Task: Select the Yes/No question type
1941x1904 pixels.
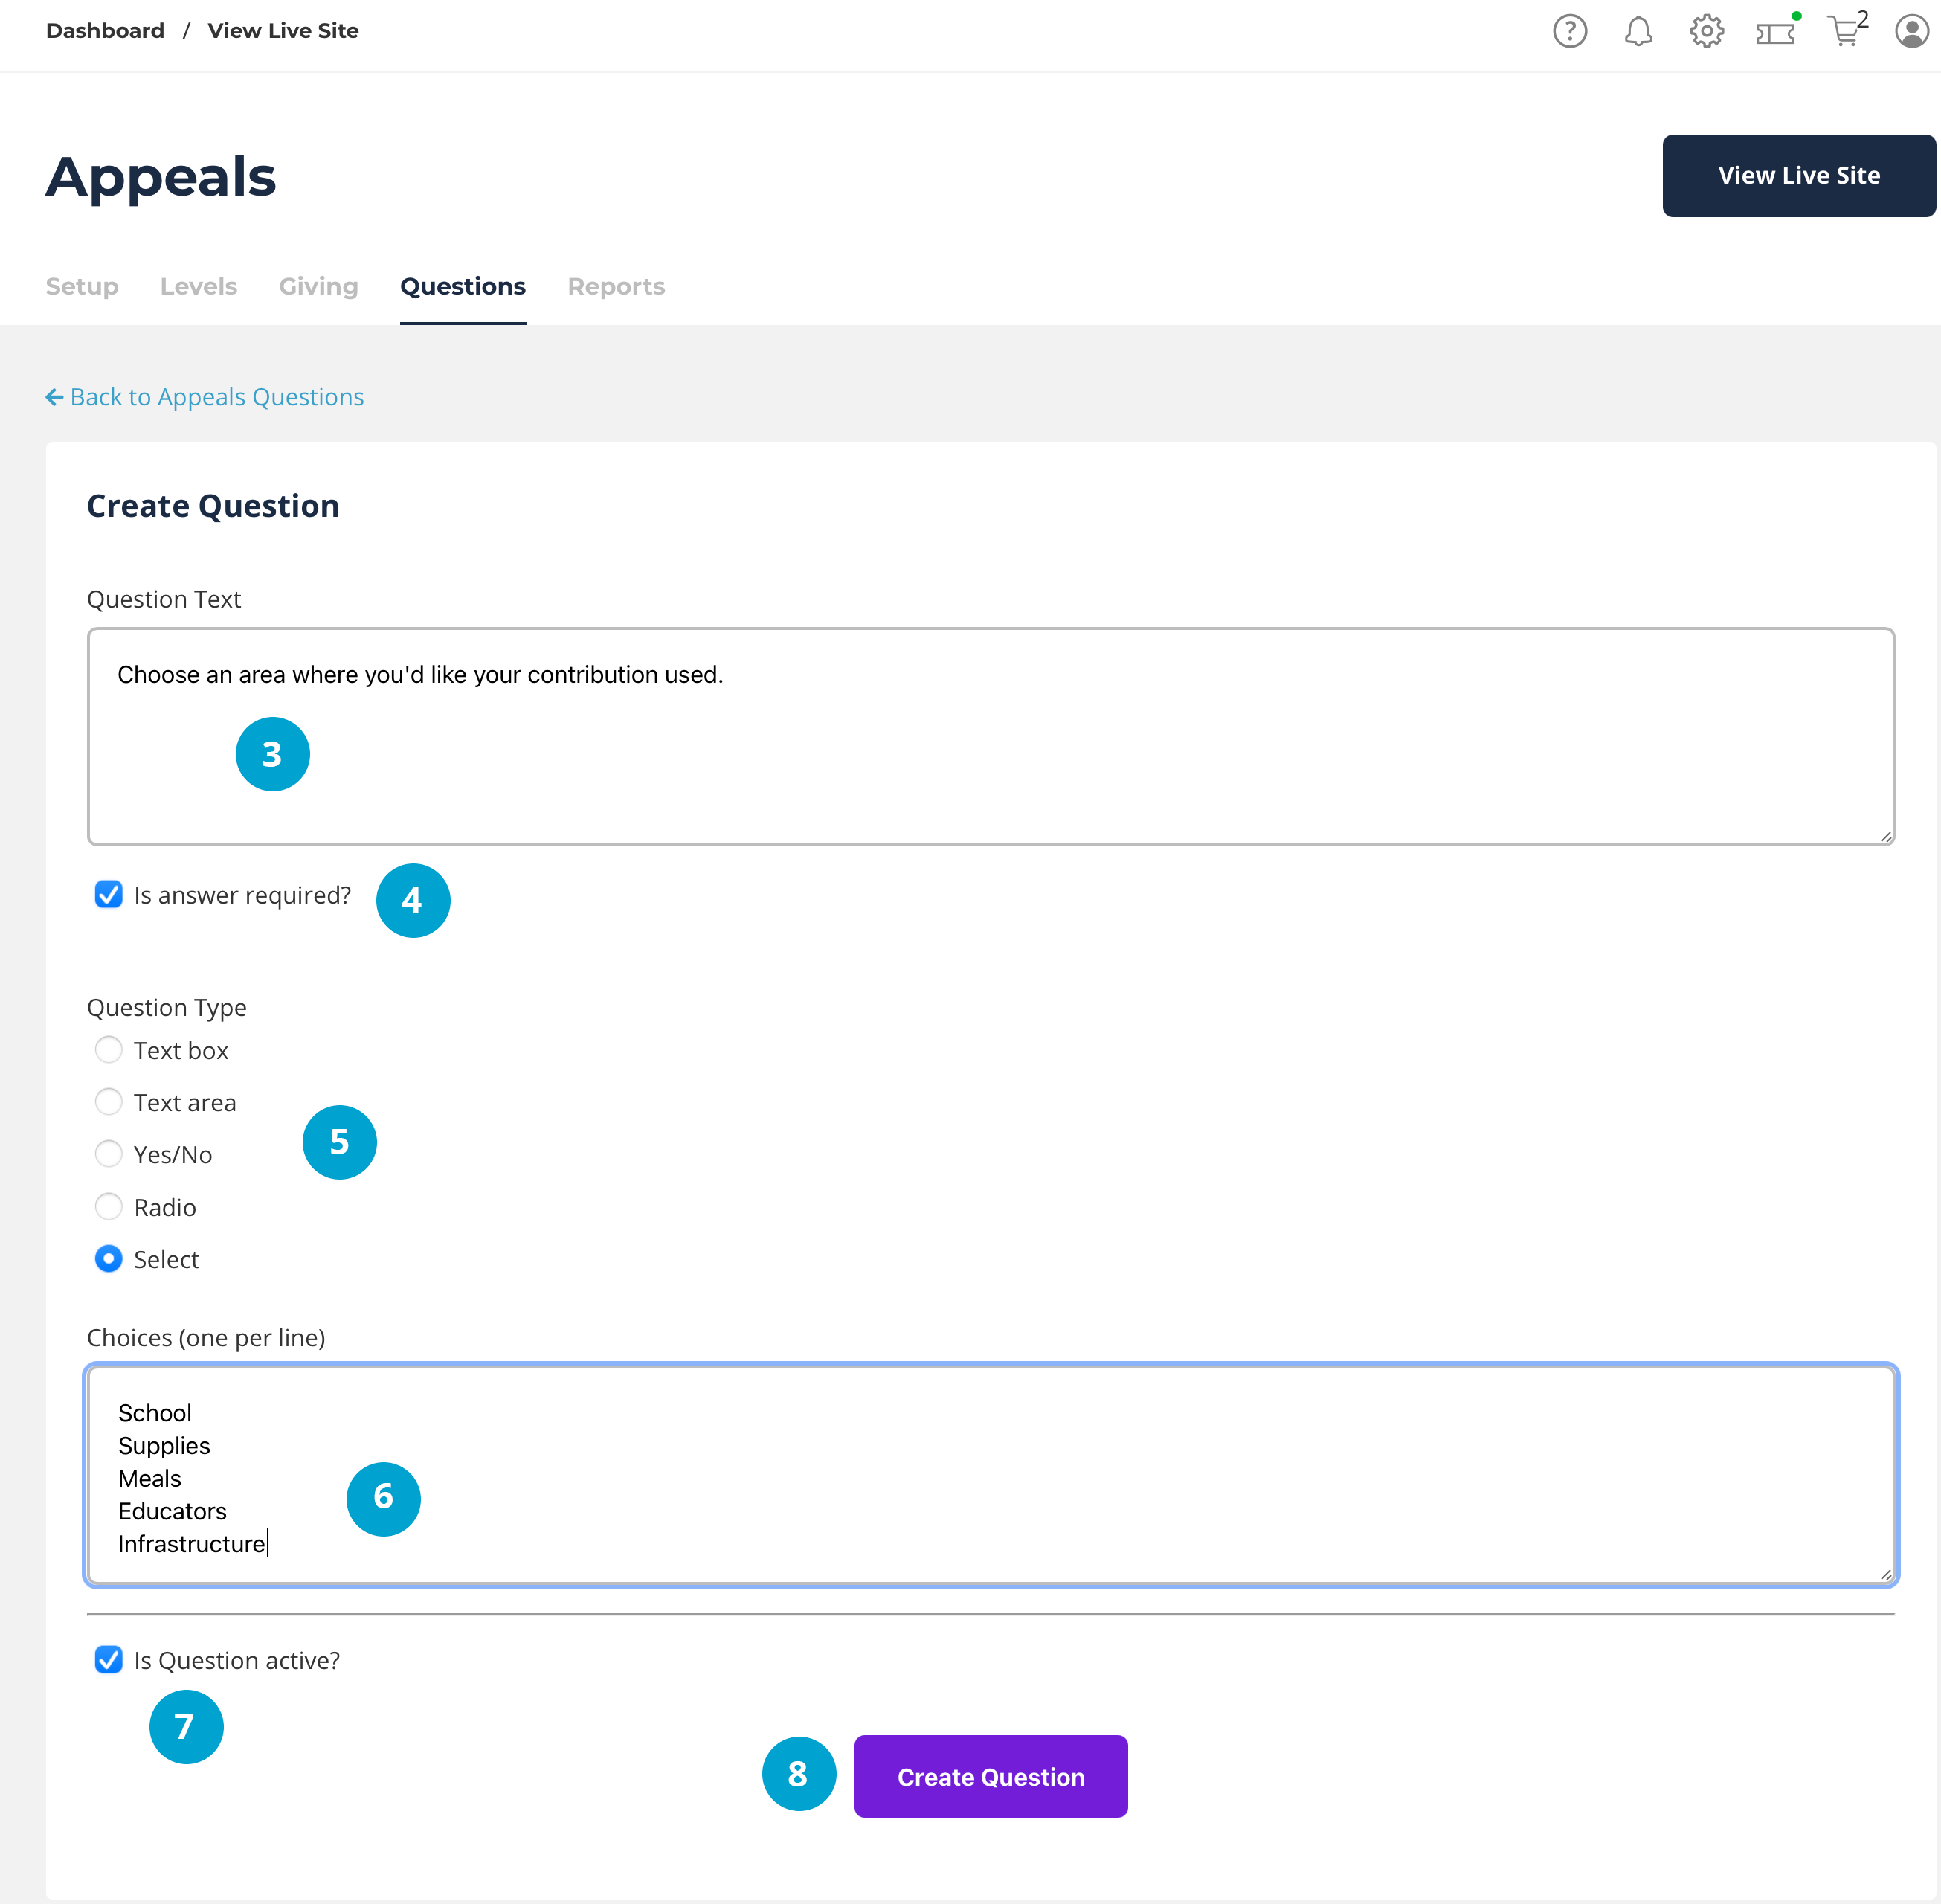Action: [x=109, y=1154]
